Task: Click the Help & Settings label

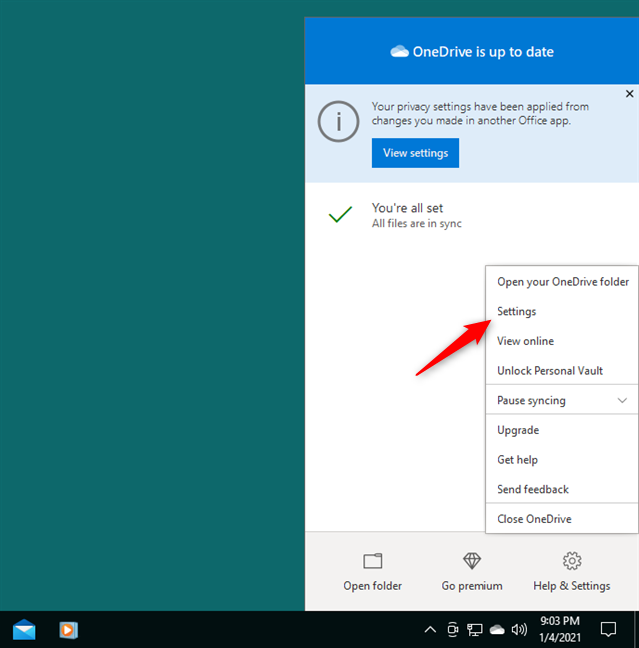Action: click(x=572, y=586)
